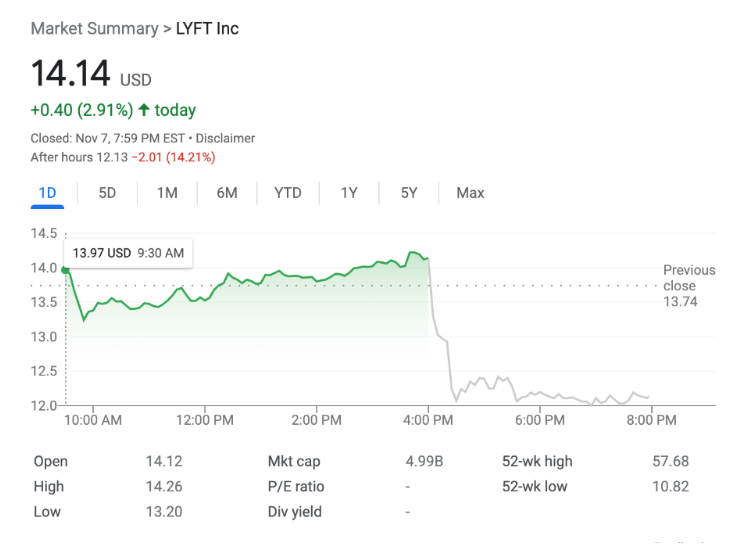This screenshot has width=754, height=556.
Task: Click the Mkt cap 4.99B value
Action: click(423, 462)
